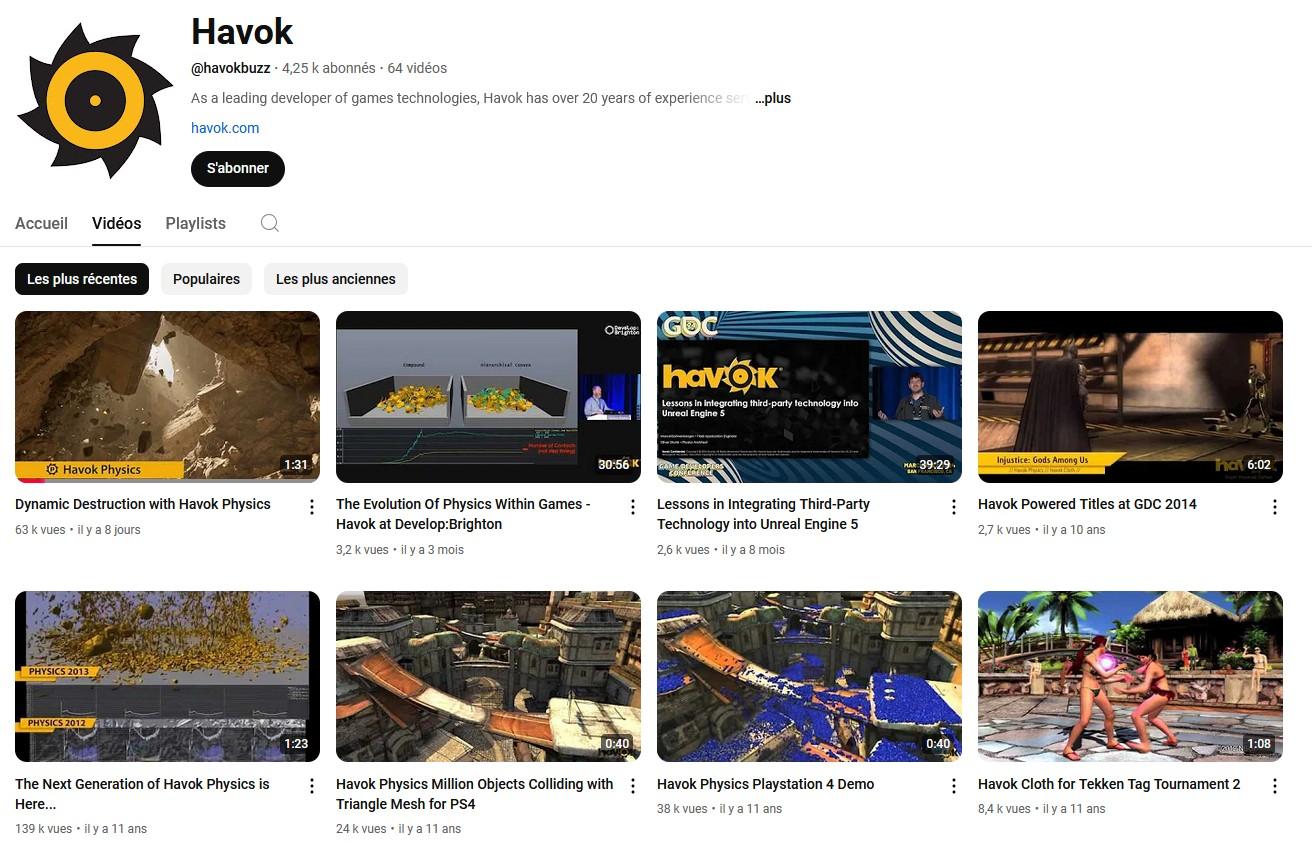Expand channel description with '...plus'

(772, 98)
